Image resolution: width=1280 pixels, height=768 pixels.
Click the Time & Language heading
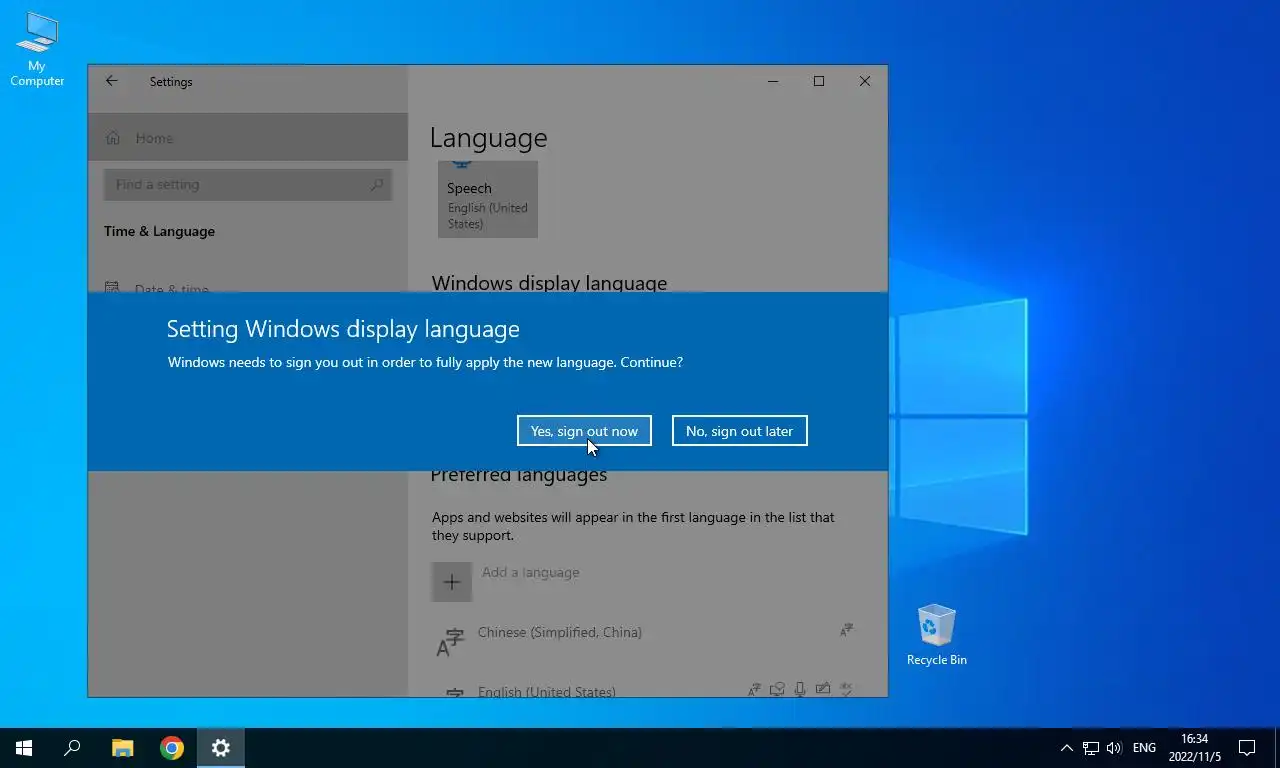click(x=159, y=231)
